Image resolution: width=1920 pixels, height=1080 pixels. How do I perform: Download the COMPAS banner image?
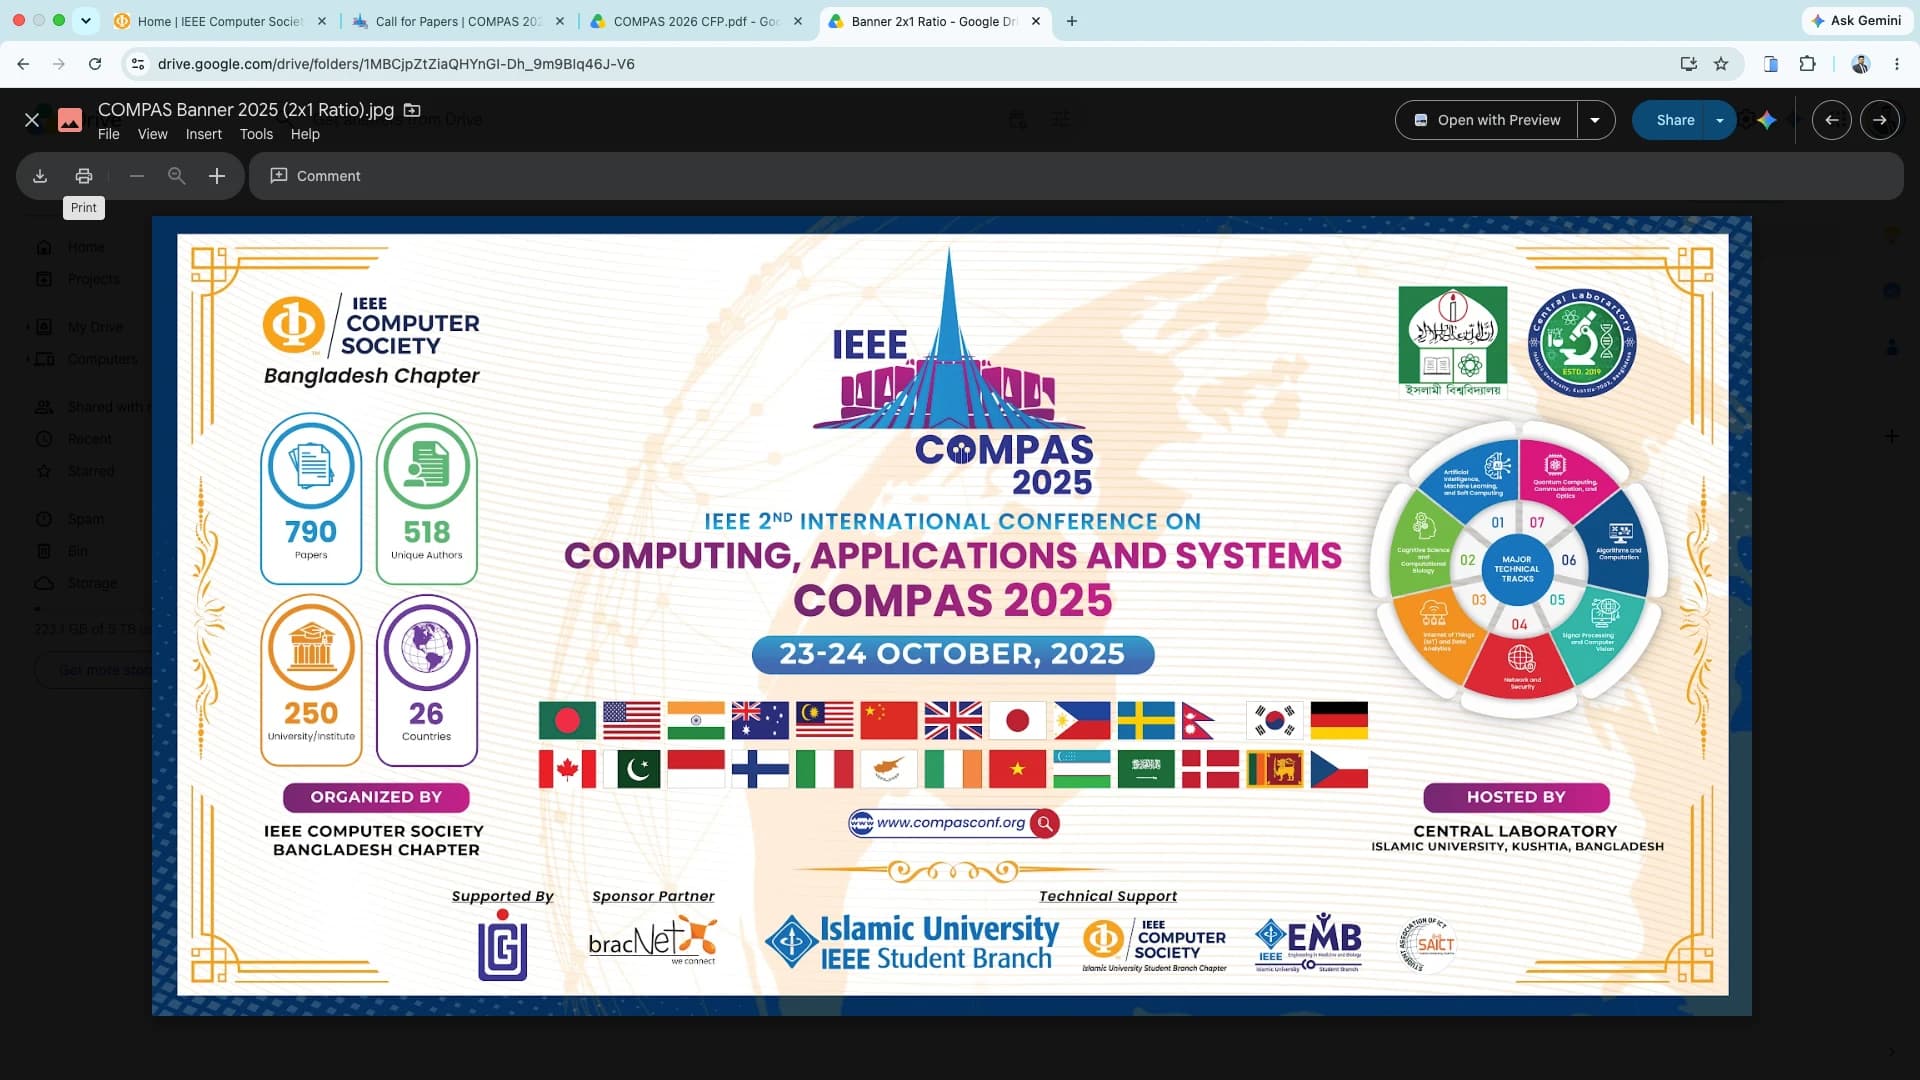pyautogui.click(x=40, y=176)
